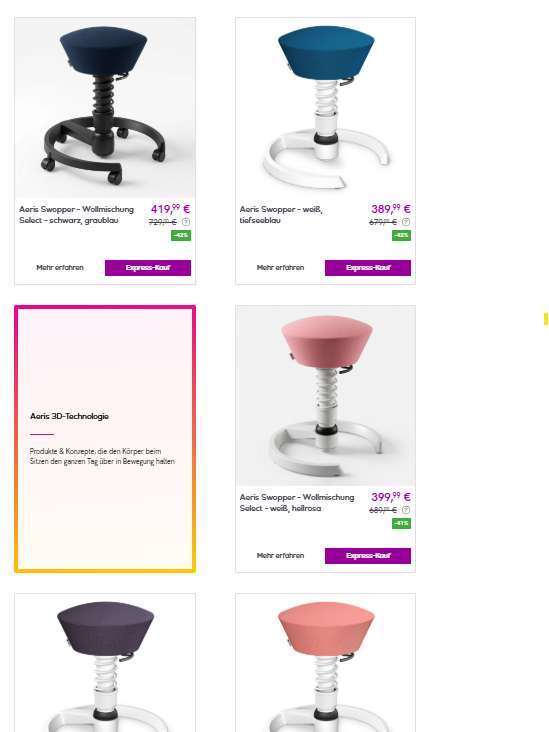Click price info icon beside 729,99 € price

186,222
